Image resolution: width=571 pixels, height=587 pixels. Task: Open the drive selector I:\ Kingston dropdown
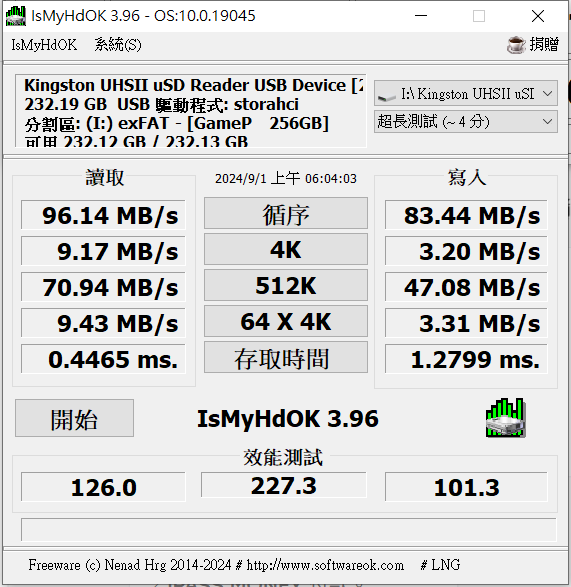point(466,93)
